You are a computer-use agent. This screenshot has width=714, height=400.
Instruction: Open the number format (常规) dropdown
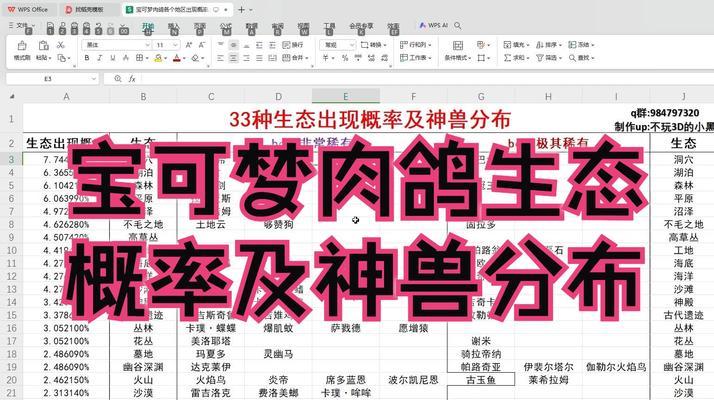click(x=352, y=45)
